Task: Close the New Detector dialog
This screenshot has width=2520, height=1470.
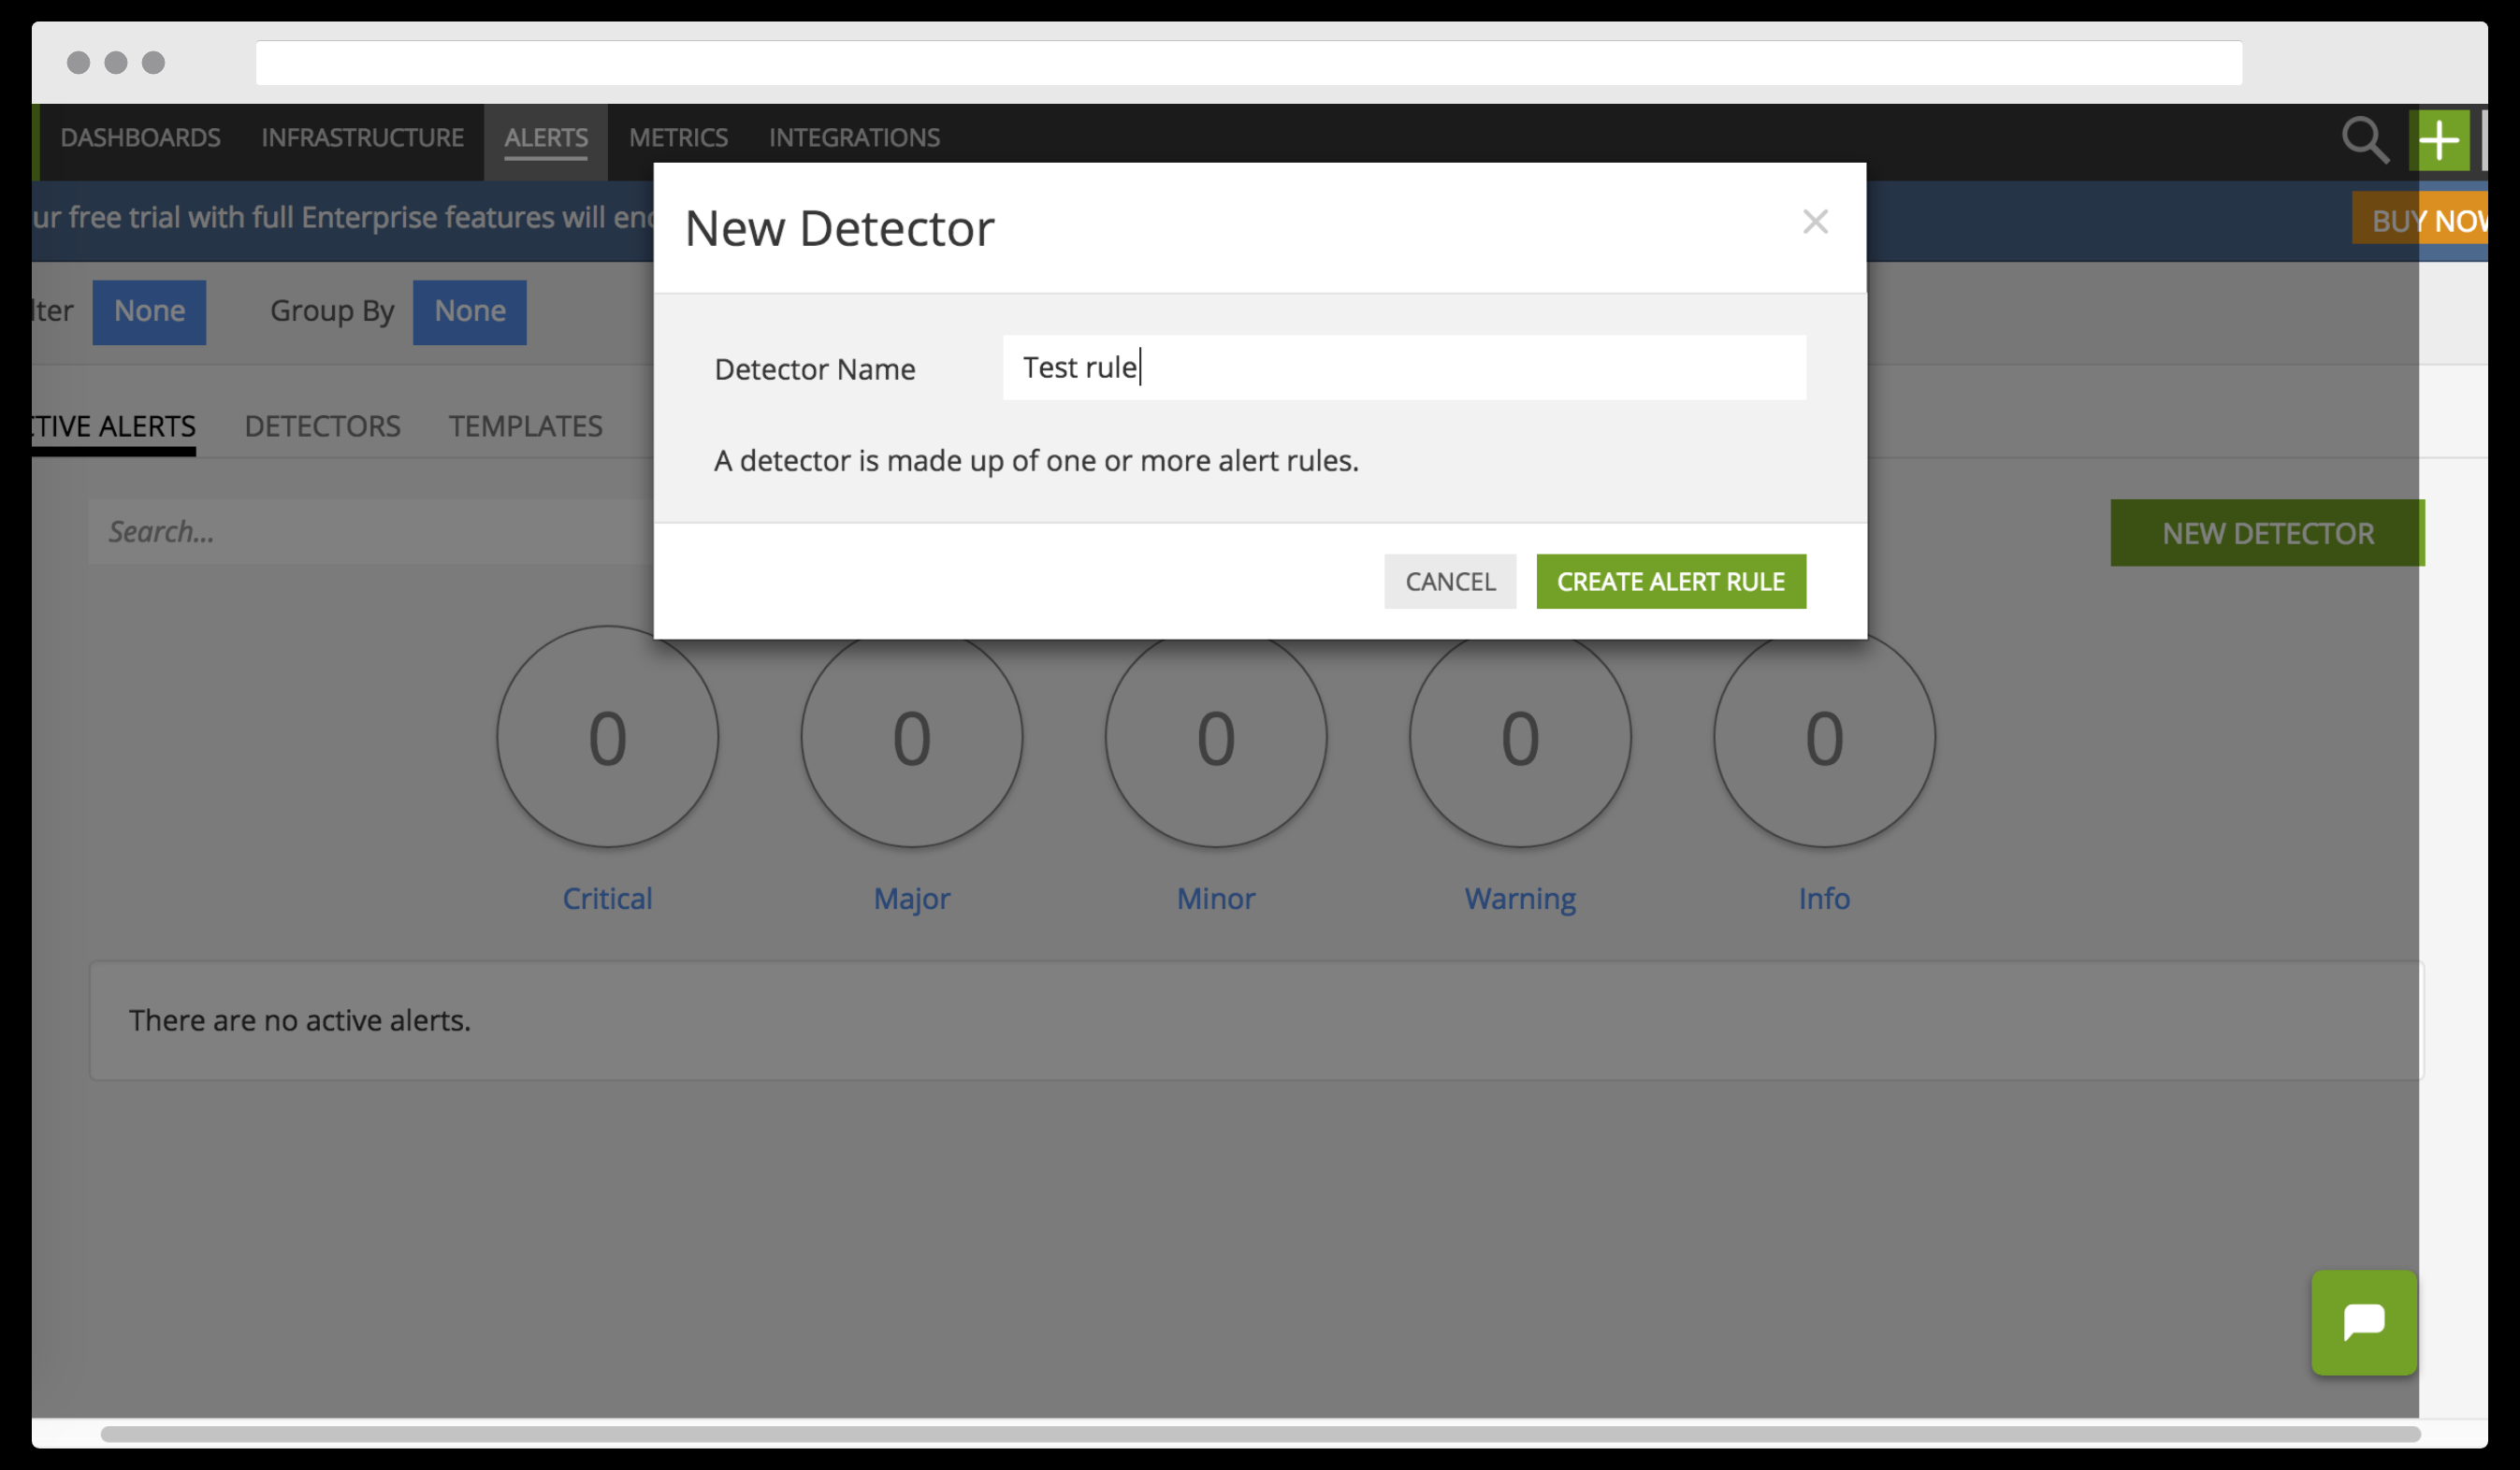Action: point(1814,221)
